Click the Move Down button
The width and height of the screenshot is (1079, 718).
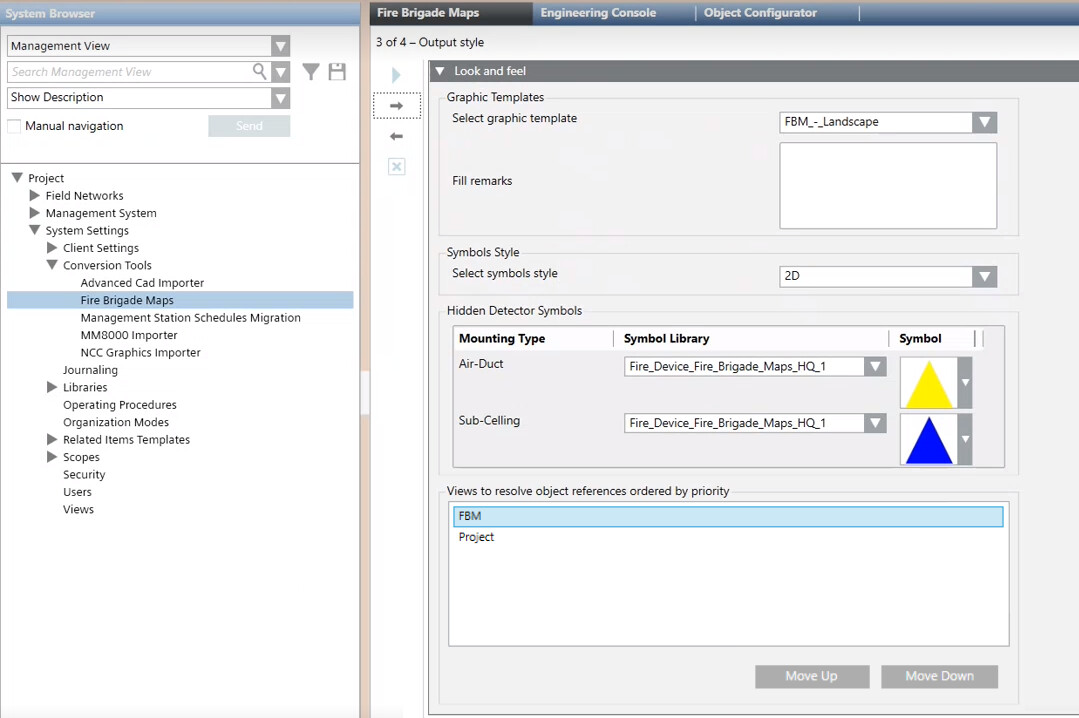[x=938, y=676]
